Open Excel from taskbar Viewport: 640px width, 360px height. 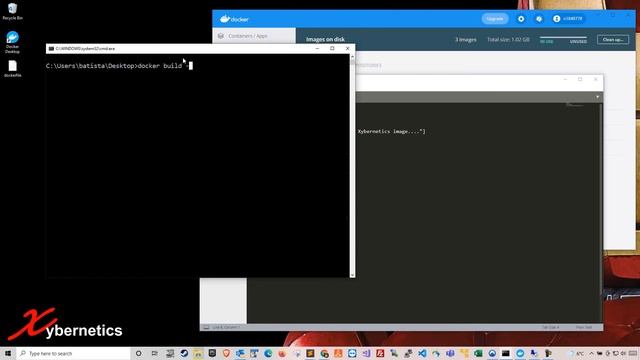(478, 353)
